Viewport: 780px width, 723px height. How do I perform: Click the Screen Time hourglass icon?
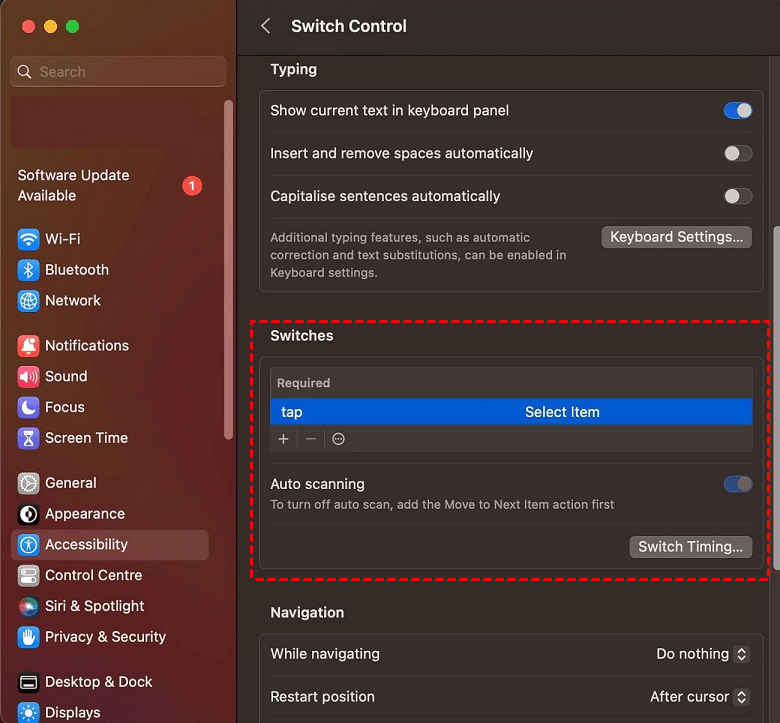pos(28,438)
